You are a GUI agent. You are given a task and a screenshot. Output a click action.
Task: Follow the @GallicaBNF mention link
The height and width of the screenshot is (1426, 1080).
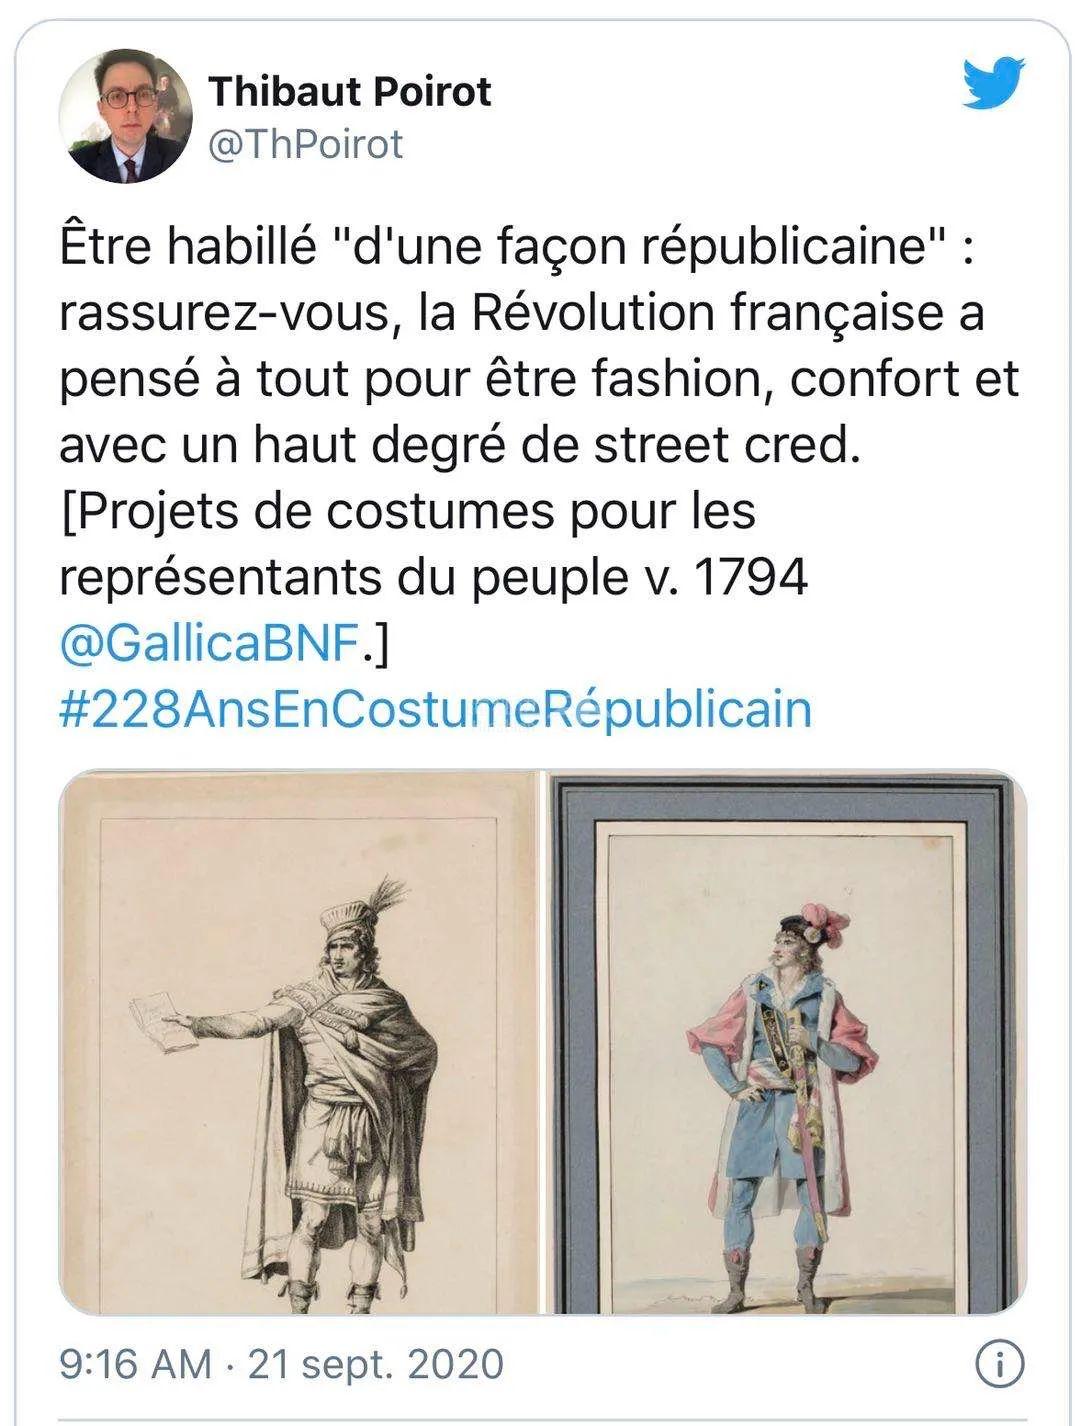209,645
